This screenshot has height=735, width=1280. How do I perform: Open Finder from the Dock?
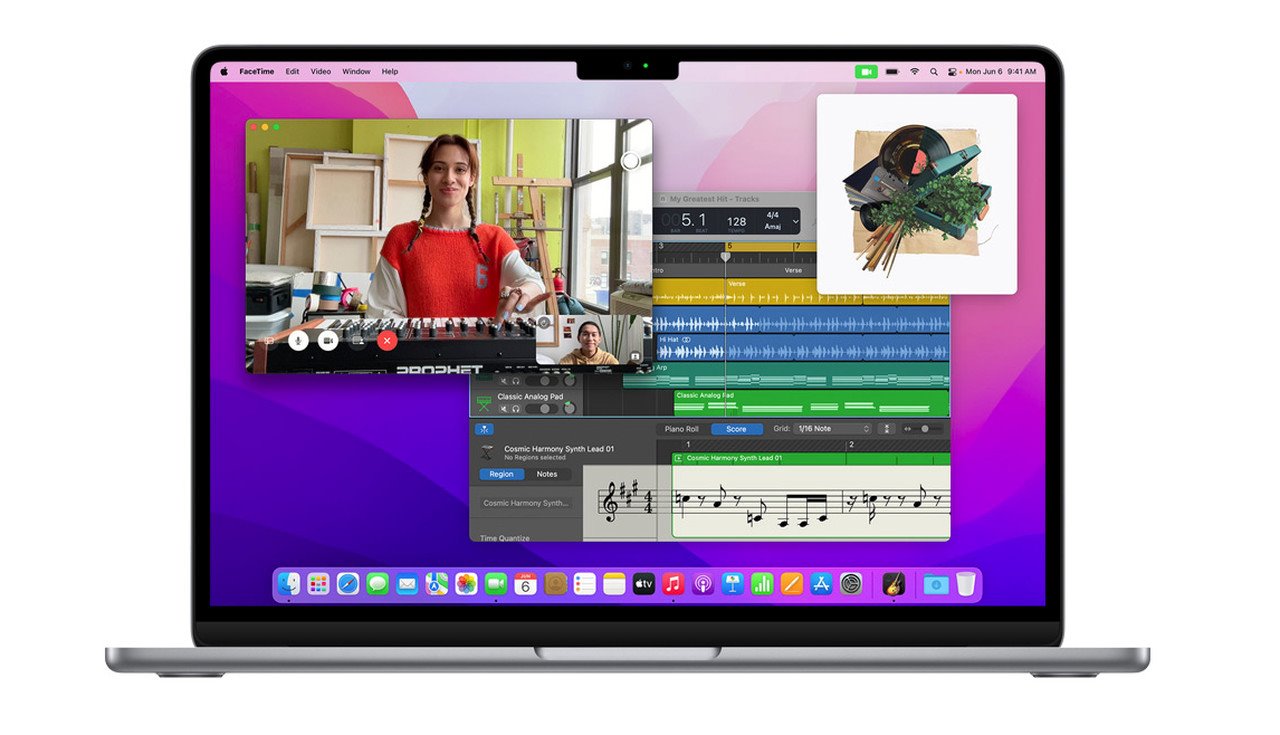[289, 584]
